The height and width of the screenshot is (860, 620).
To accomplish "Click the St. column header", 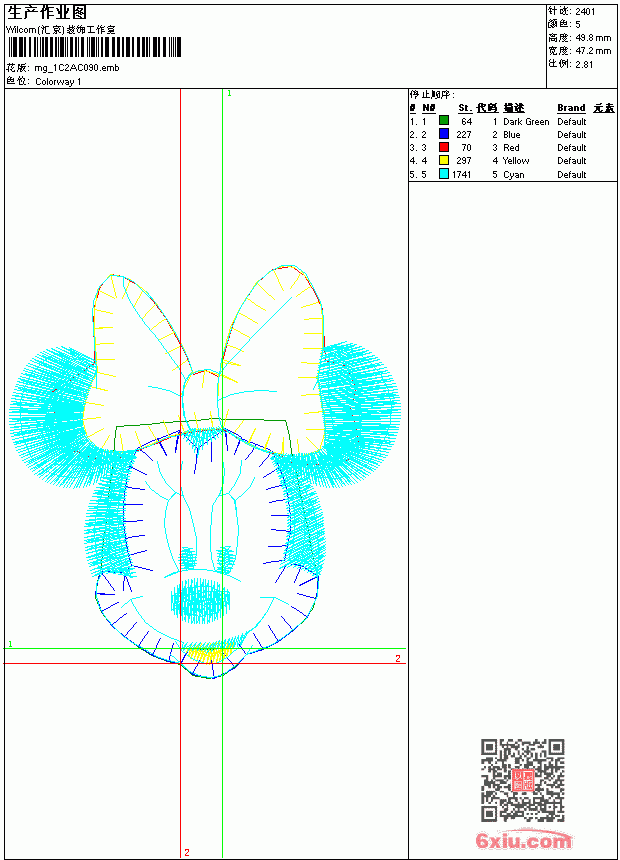I will [x=465, y=108].
